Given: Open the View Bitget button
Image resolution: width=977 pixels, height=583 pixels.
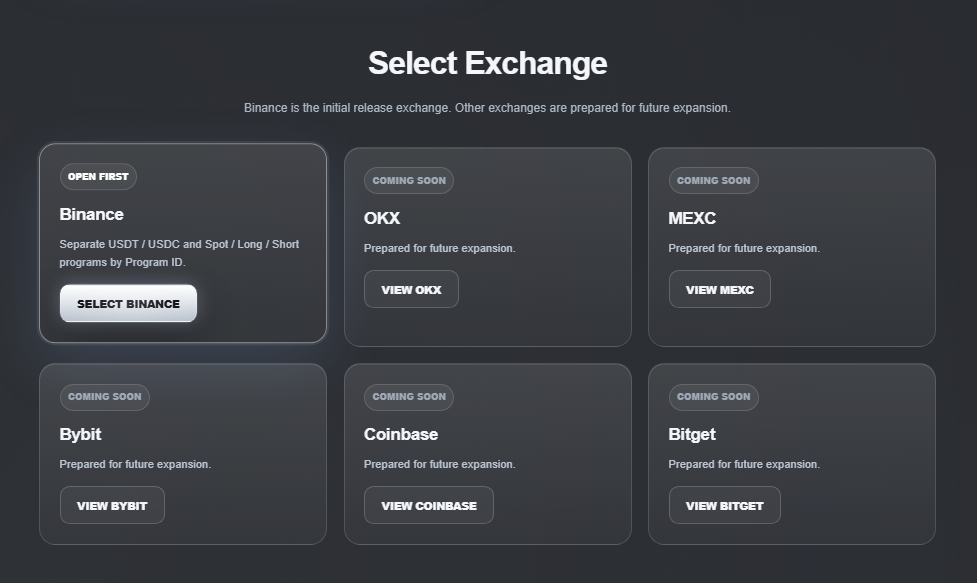Looking at the screenshot, I should tap(725, 505).
